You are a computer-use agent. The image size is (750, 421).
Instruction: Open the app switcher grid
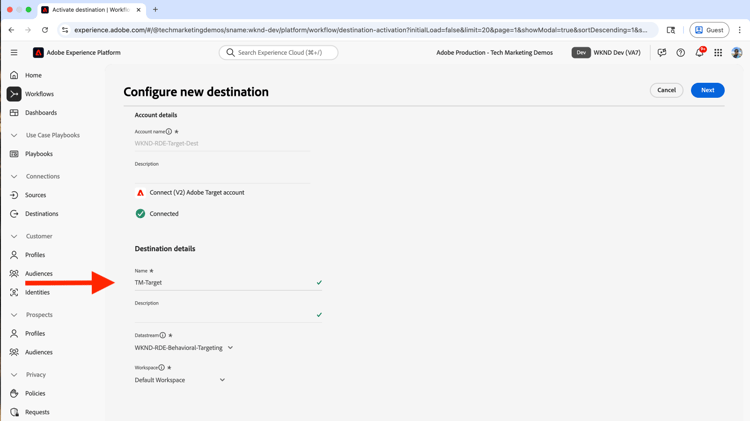(718, 53)
